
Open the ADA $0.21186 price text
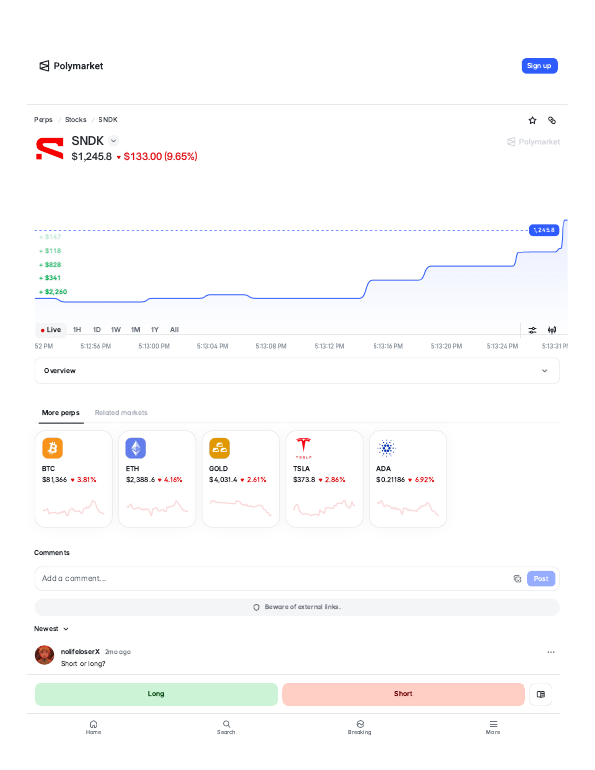[390, 480]
